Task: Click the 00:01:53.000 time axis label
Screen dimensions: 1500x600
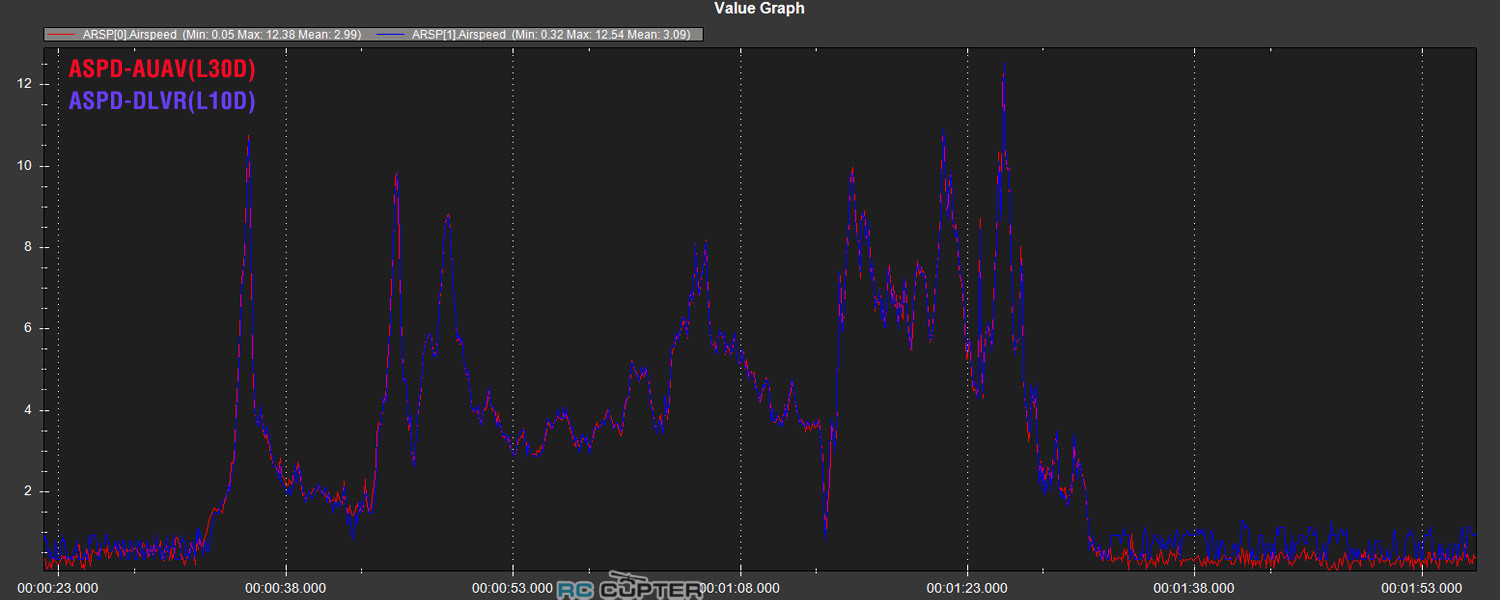Action: pos(1421,588)
